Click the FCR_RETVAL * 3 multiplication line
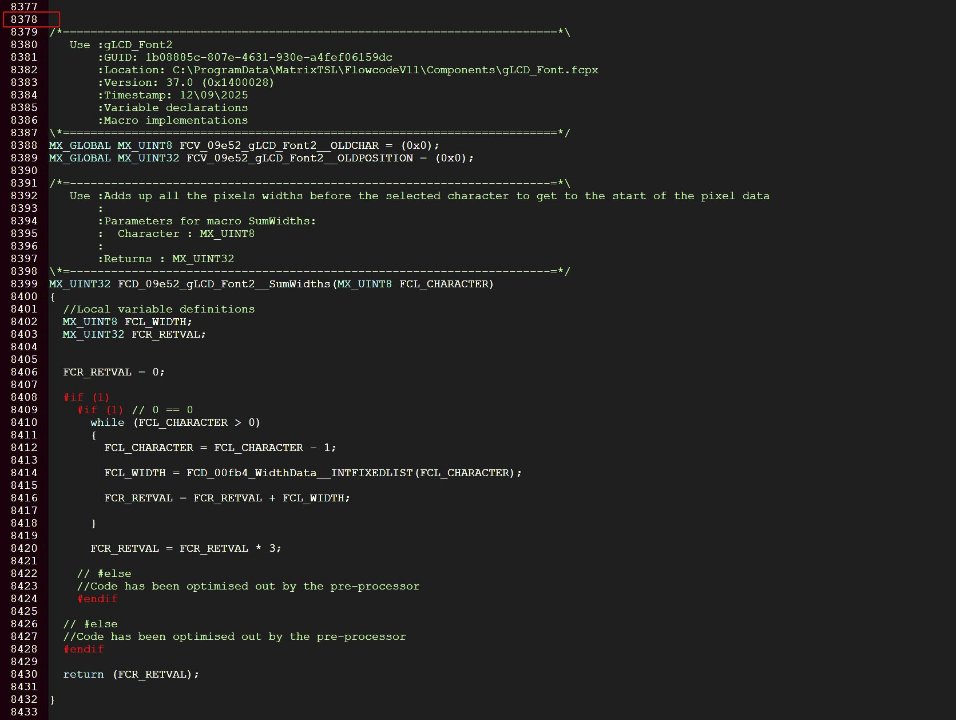 (x=185, y=548)
